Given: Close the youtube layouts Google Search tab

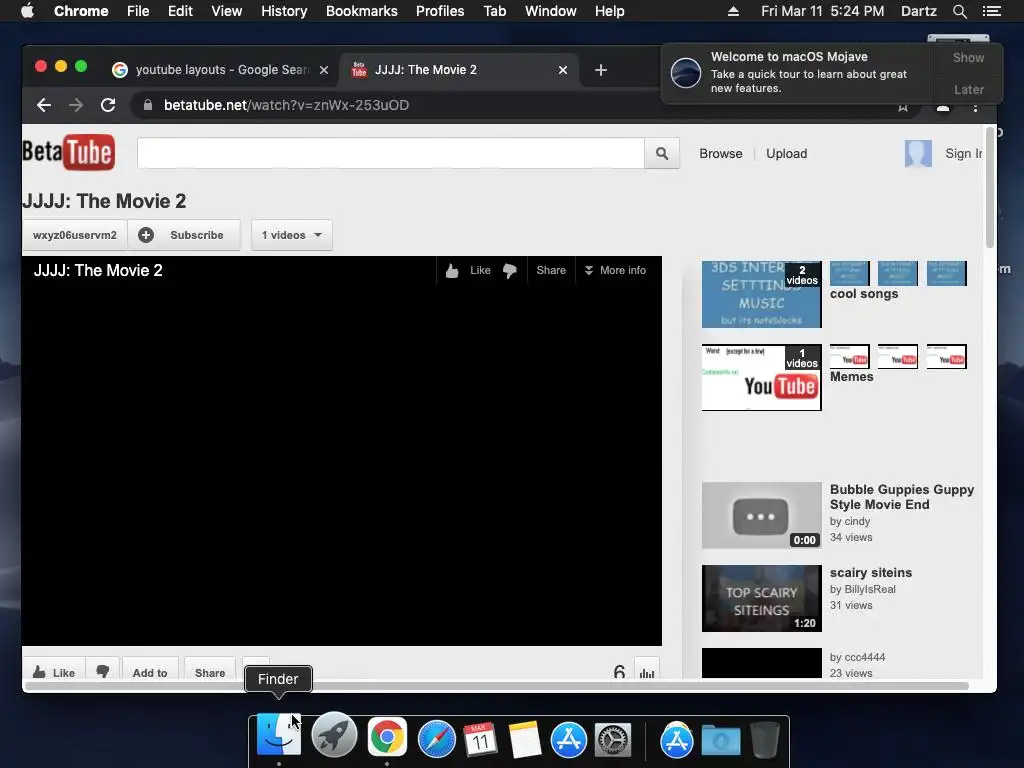Looking at the screenshot, I should (x=324, y=70).
